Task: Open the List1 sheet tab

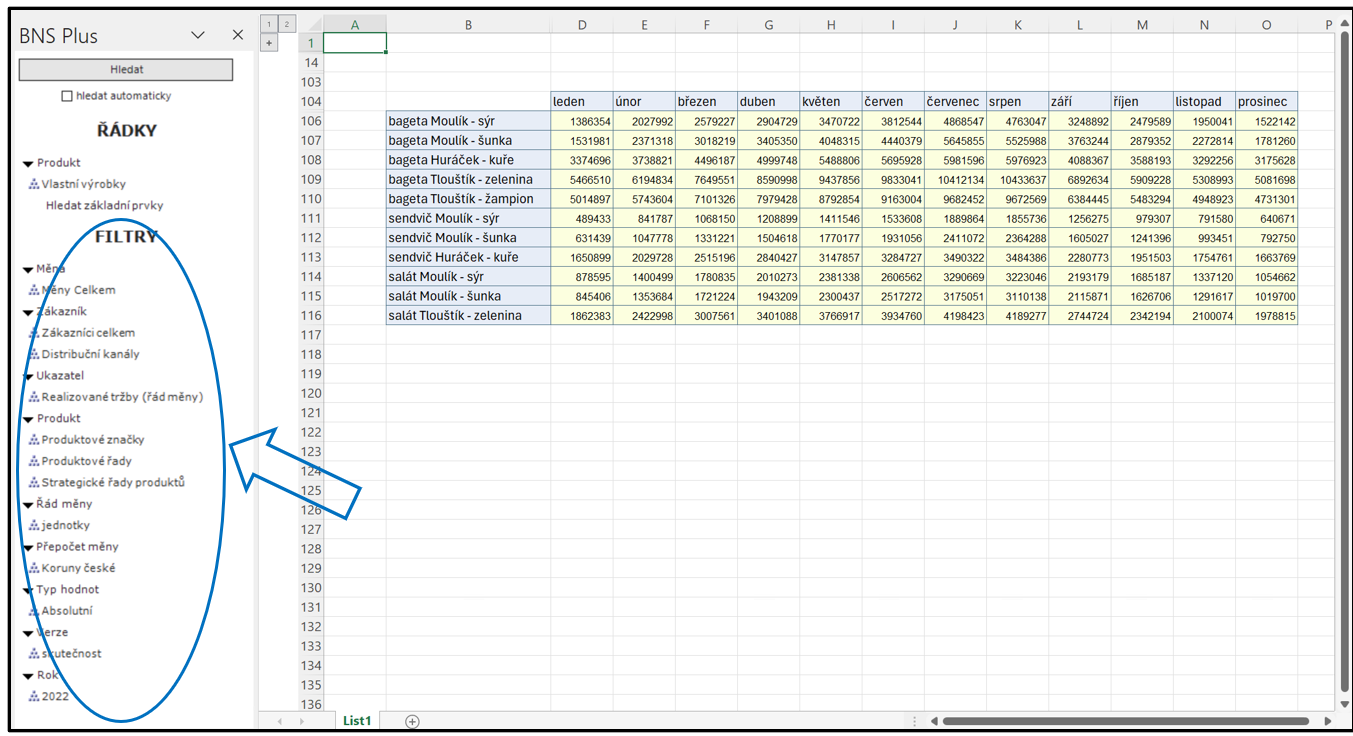Action: [357, 720]
